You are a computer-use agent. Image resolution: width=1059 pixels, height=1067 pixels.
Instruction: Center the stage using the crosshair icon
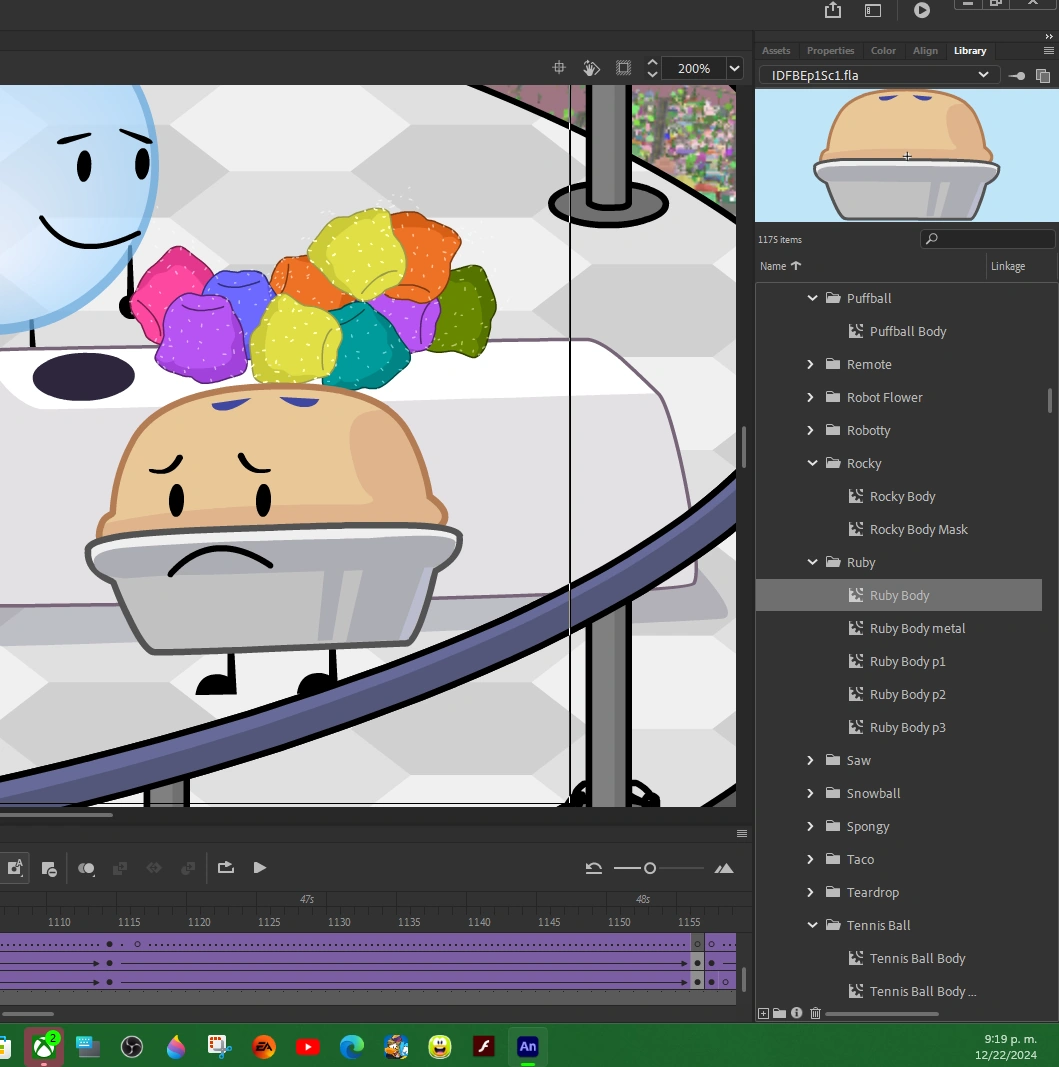pos(559,68)
